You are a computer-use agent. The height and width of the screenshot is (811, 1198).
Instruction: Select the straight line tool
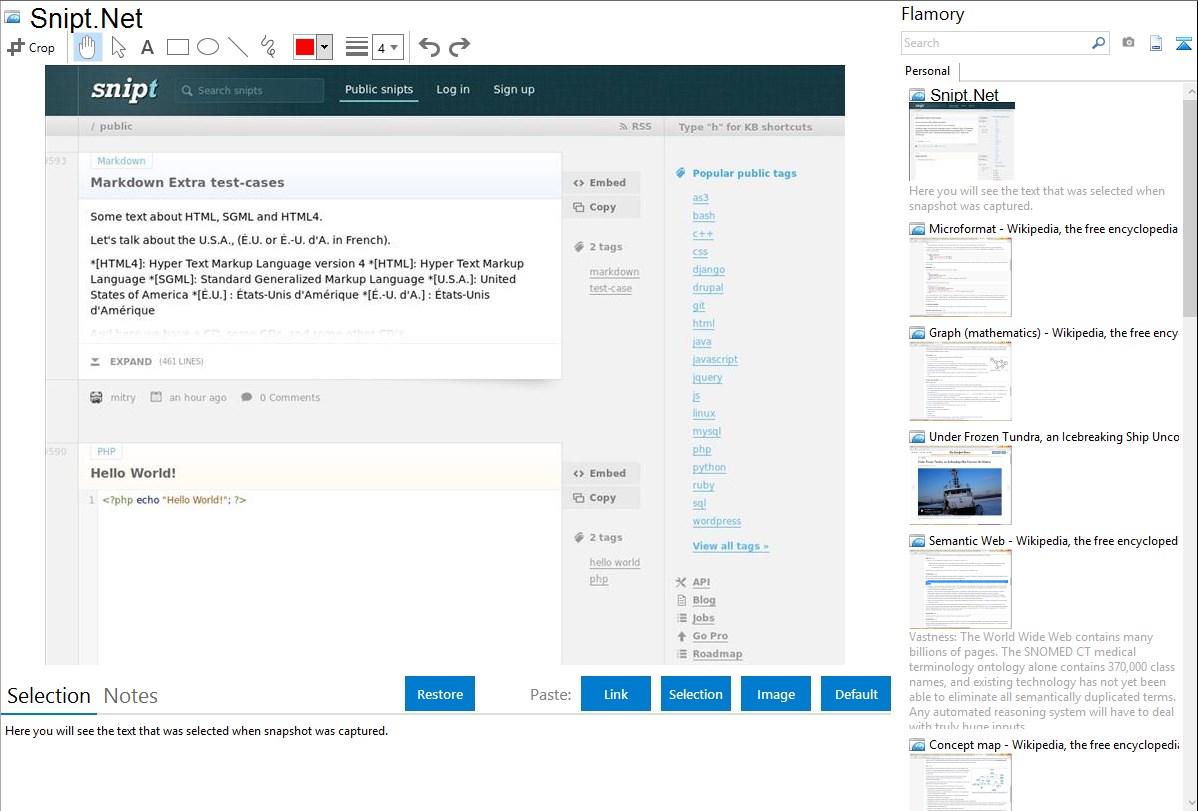pyautogui.click(x=238, y=47)
